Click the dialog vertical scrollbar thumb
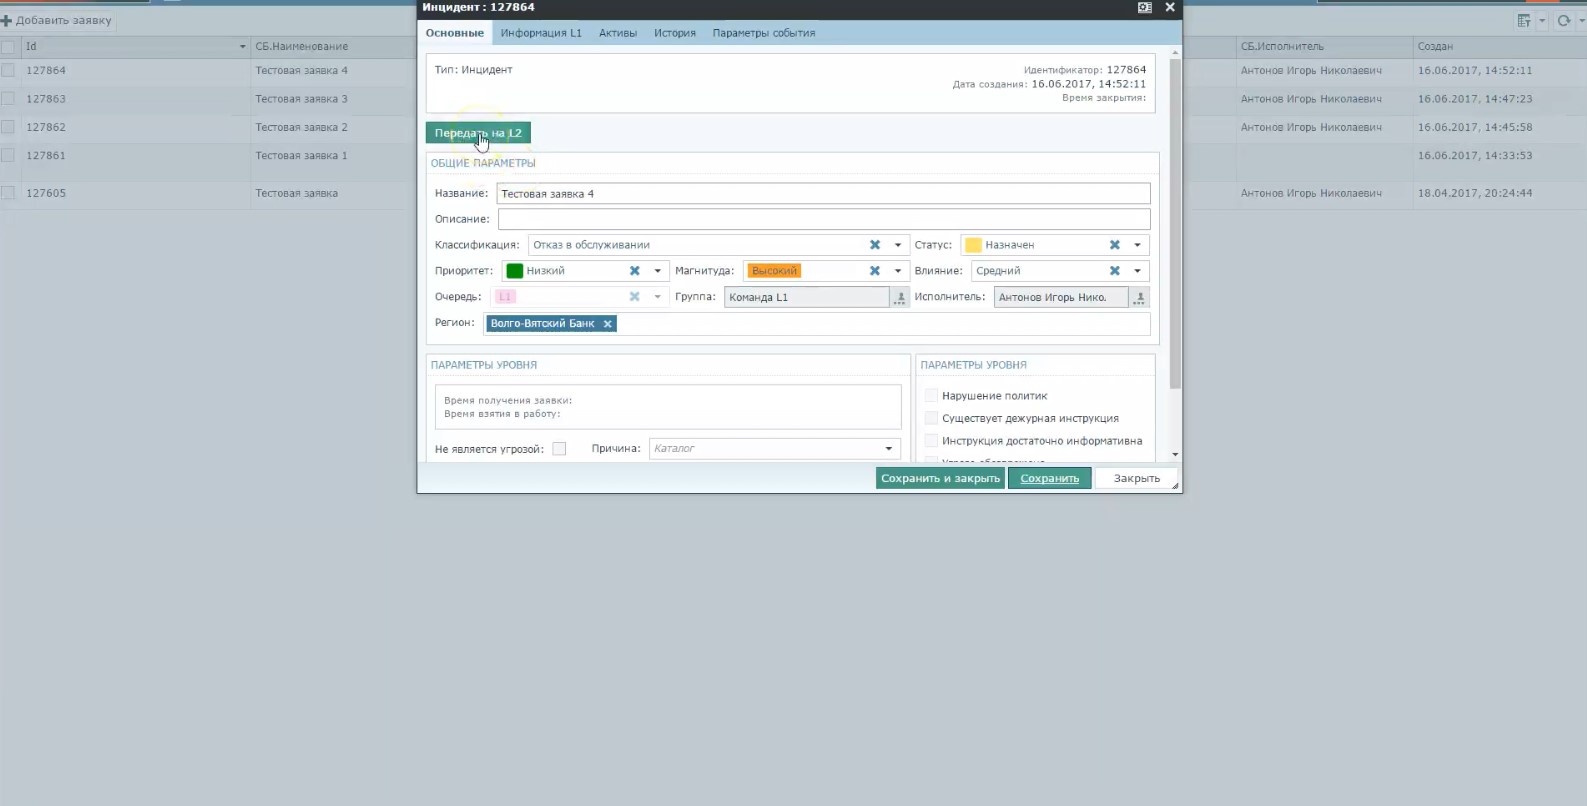Image resolution: width=1587 pixels, height=806 pixels. [1175, 223]
